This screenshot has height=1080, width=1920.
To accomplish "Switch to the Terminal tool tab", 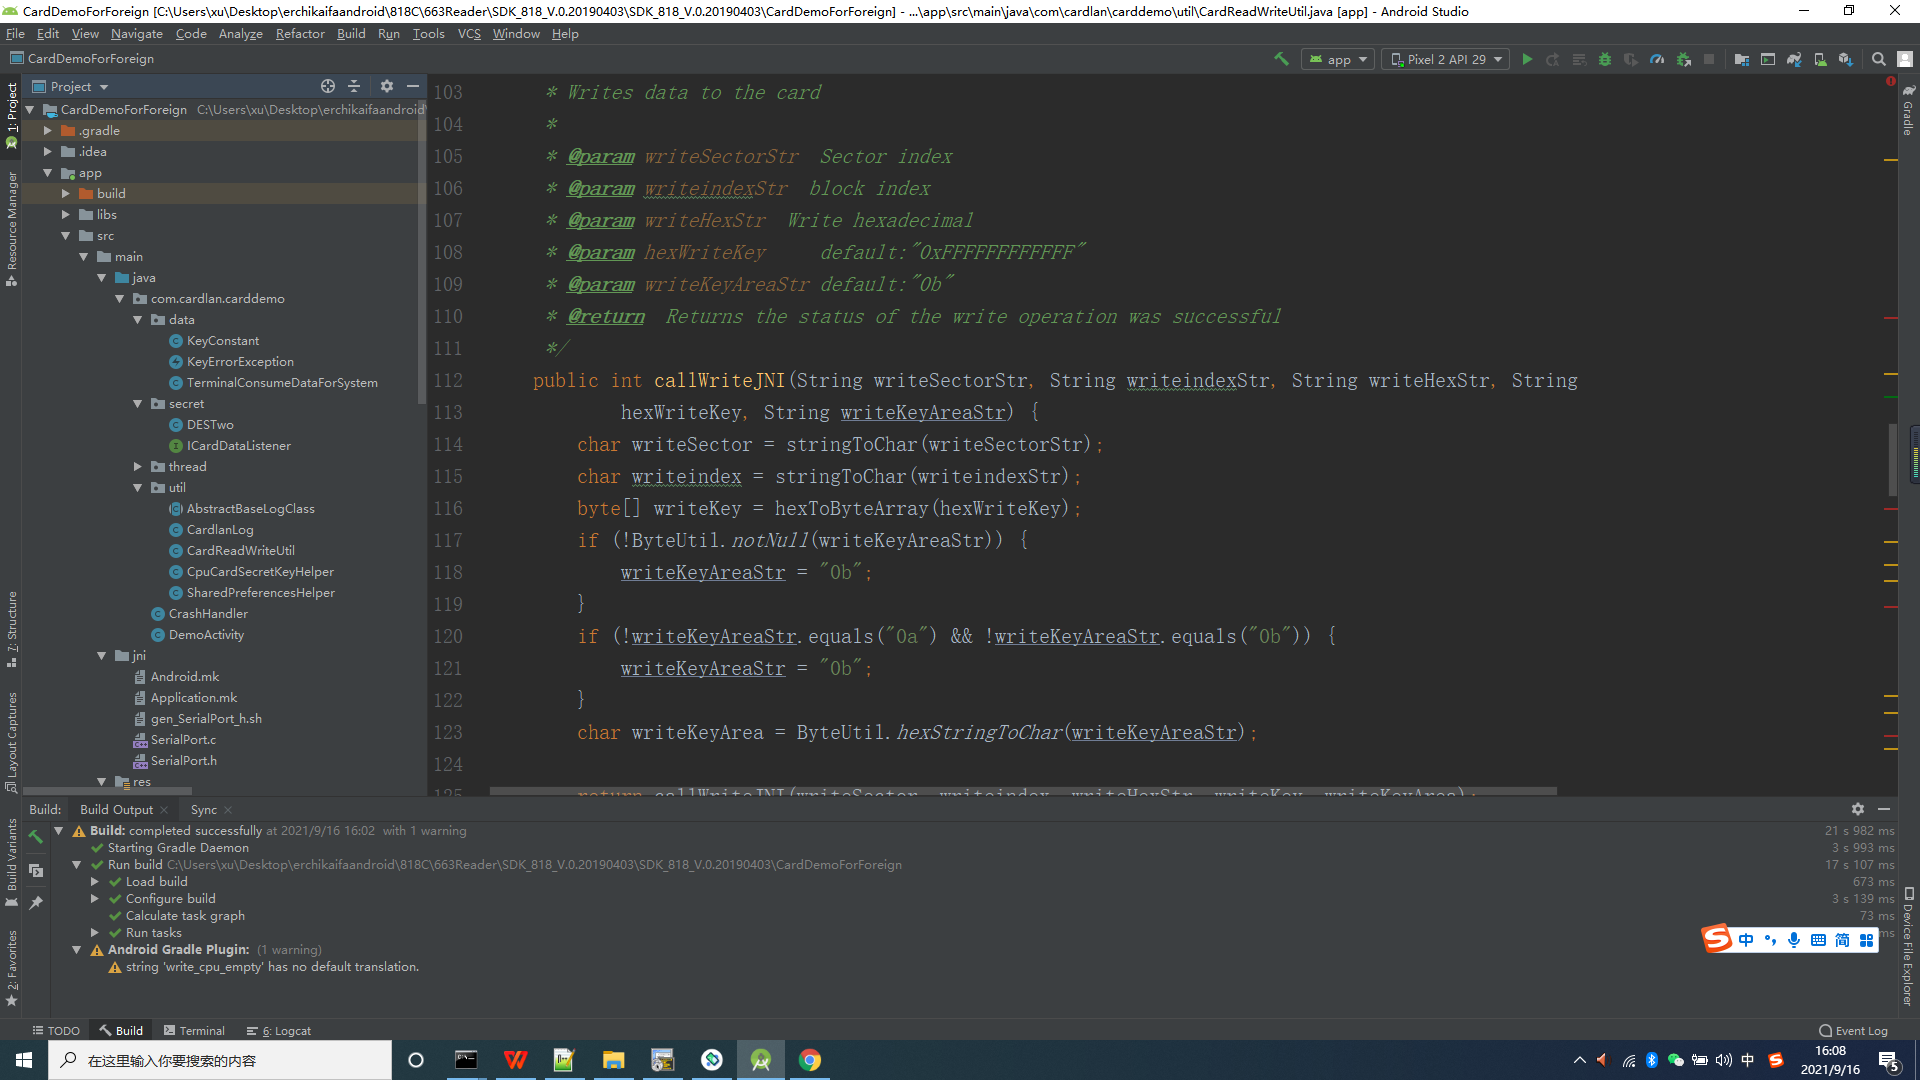I will click(x=195, y=1030).
